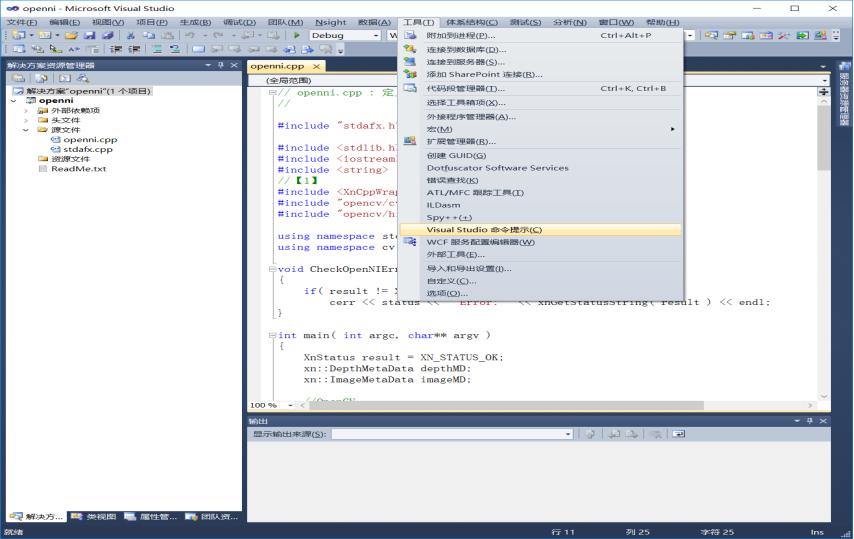The width and height of the screenshot is (854, 539).
Task: Toggle bookmark using the blue rectangle icon
Action: (x=198, y=49)
